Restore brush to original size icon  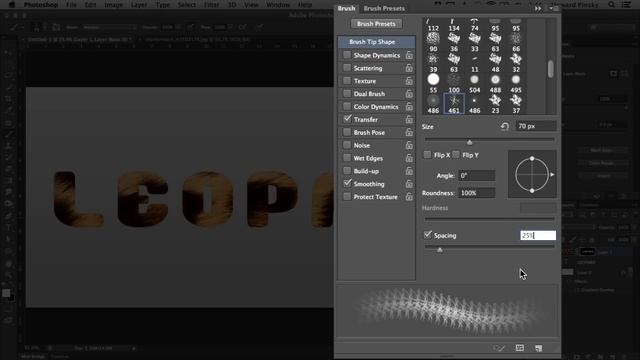tap(505, 127)
